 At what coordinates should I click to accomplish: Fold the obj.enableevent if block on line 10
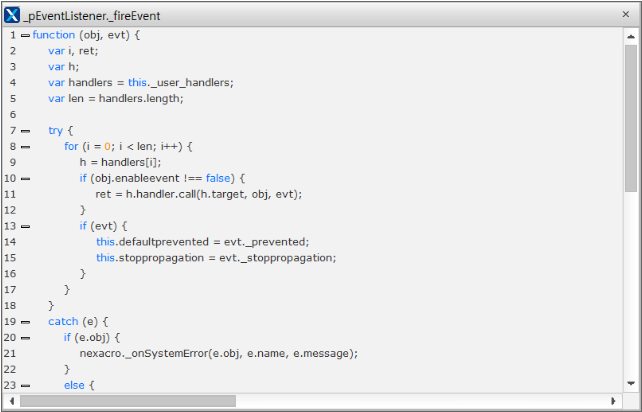click(x=25, y=179)
